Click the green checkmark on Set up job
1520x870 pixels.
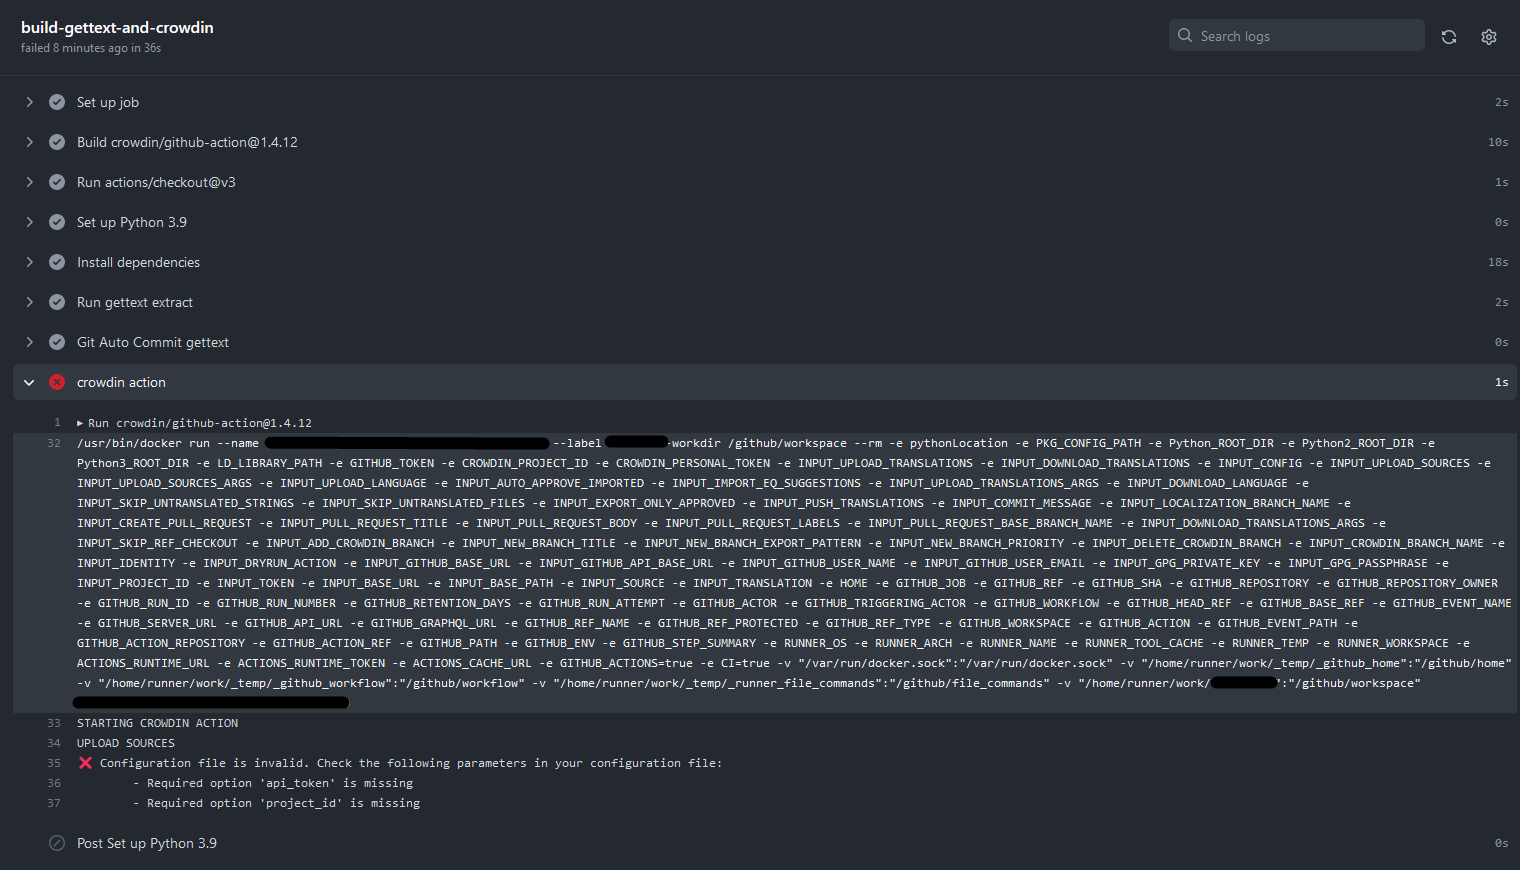[57, 101]
